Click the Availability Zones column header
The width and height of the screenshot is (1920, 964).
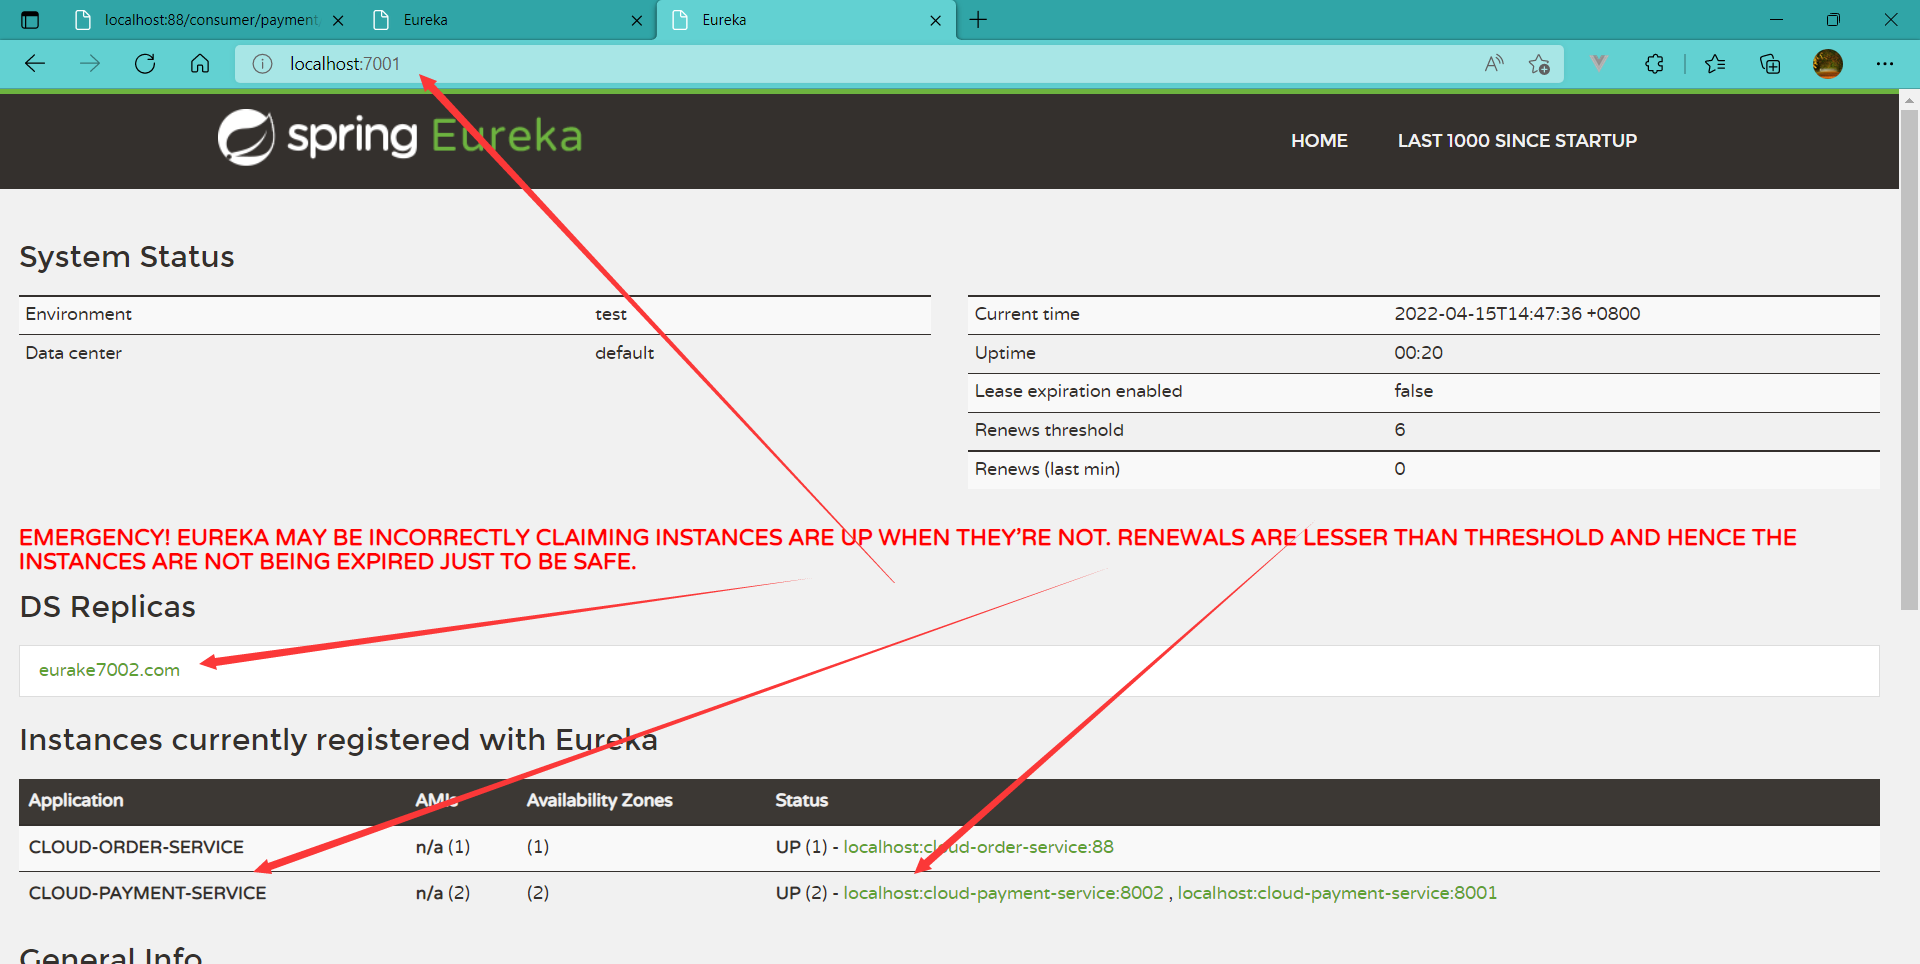click(x=599, y=800)
